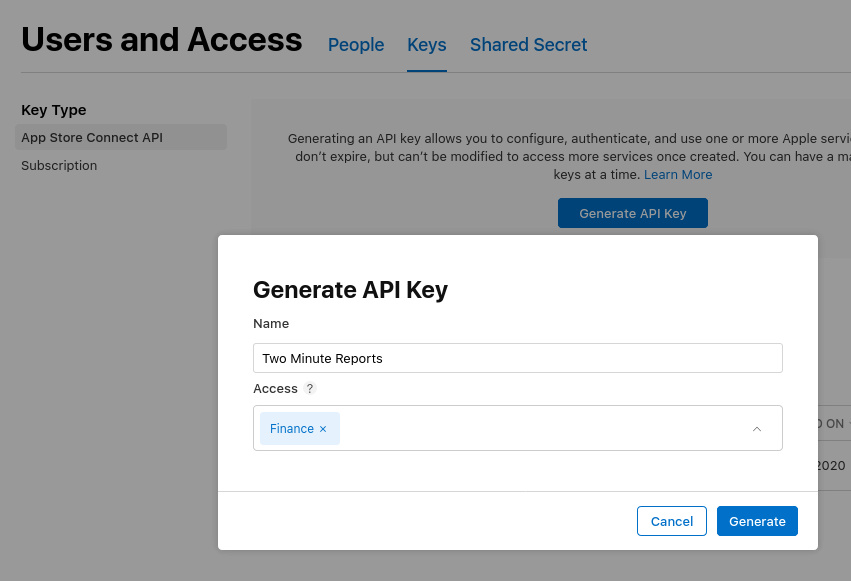
Task: Select the key row ending in 2020
Action: (834, 465)
